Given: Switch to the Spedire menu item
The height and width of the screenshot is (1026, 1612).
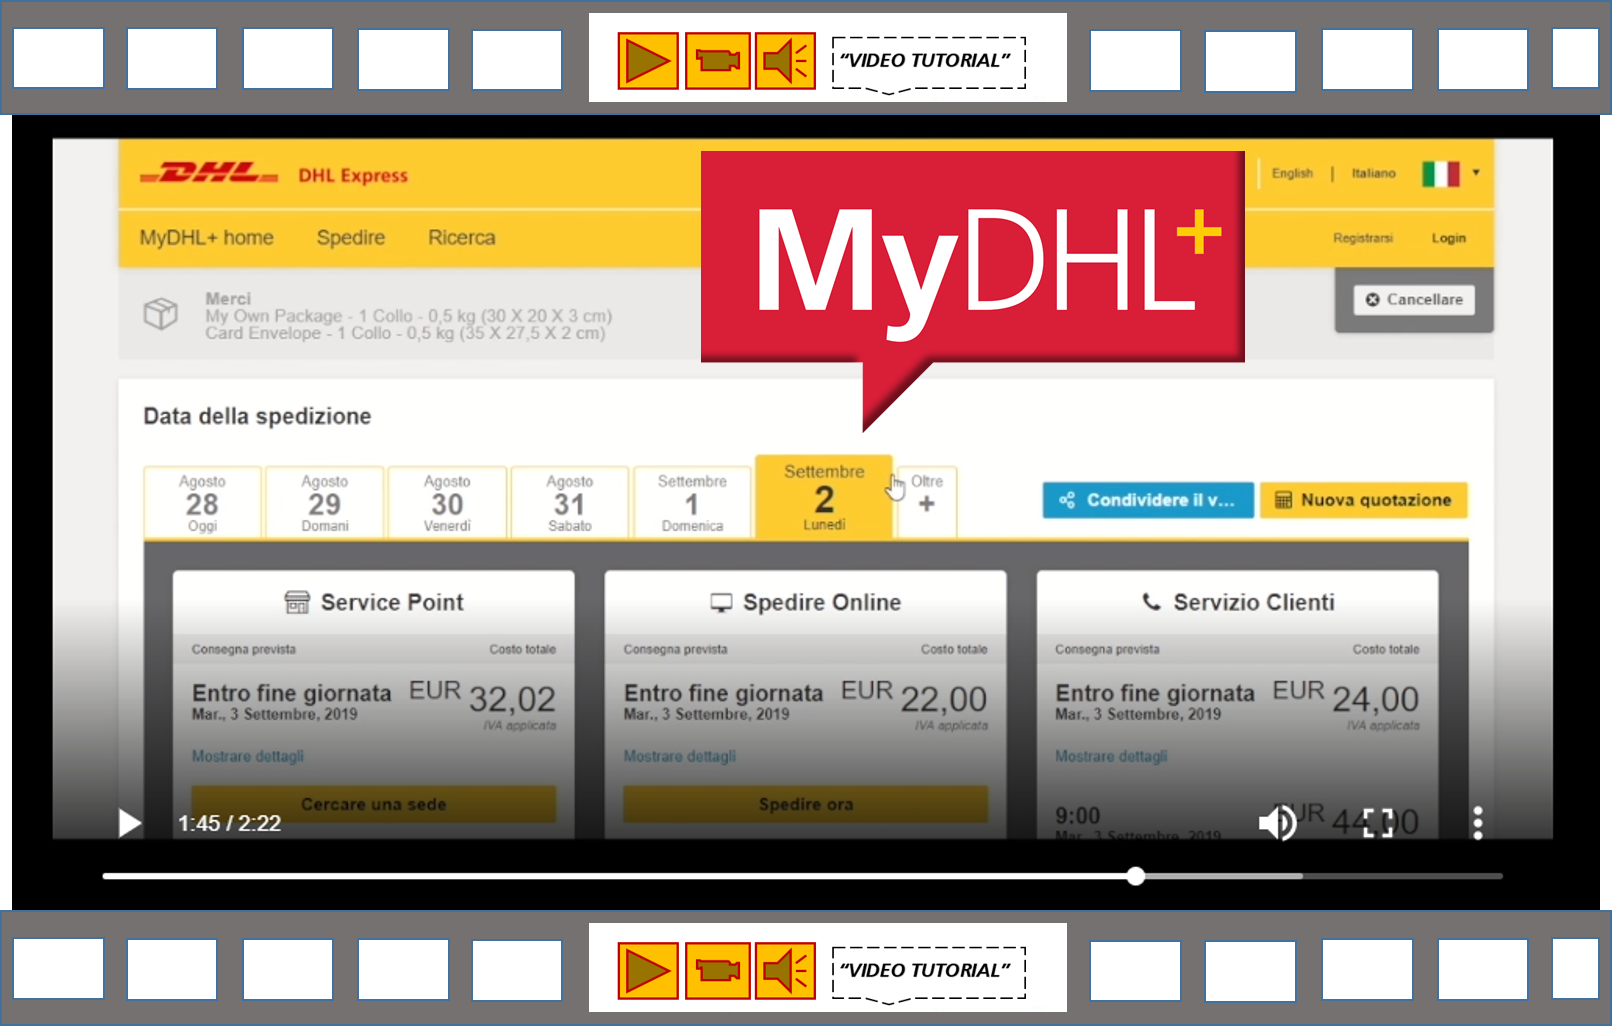Looking at the screenshot, I should pyautogui.click(x=350, y=237).
